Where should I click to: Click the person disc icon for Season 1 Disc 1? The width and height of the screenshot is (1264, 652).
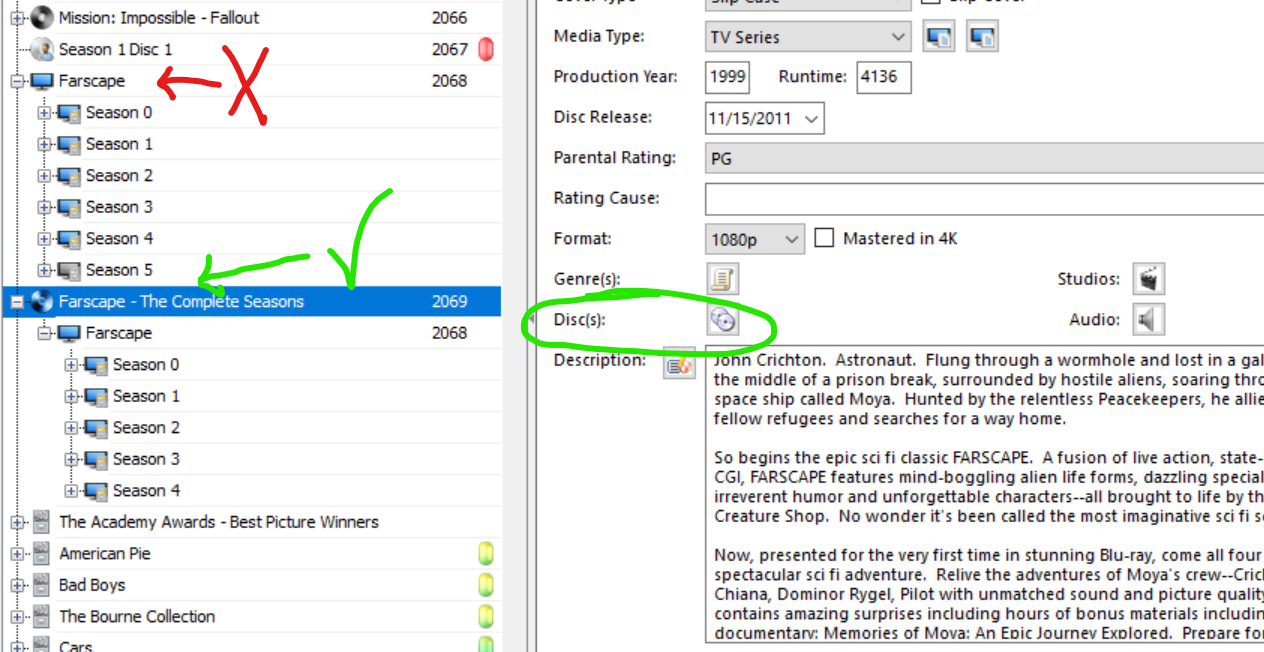pyautogui.click(x=42, y=49)
